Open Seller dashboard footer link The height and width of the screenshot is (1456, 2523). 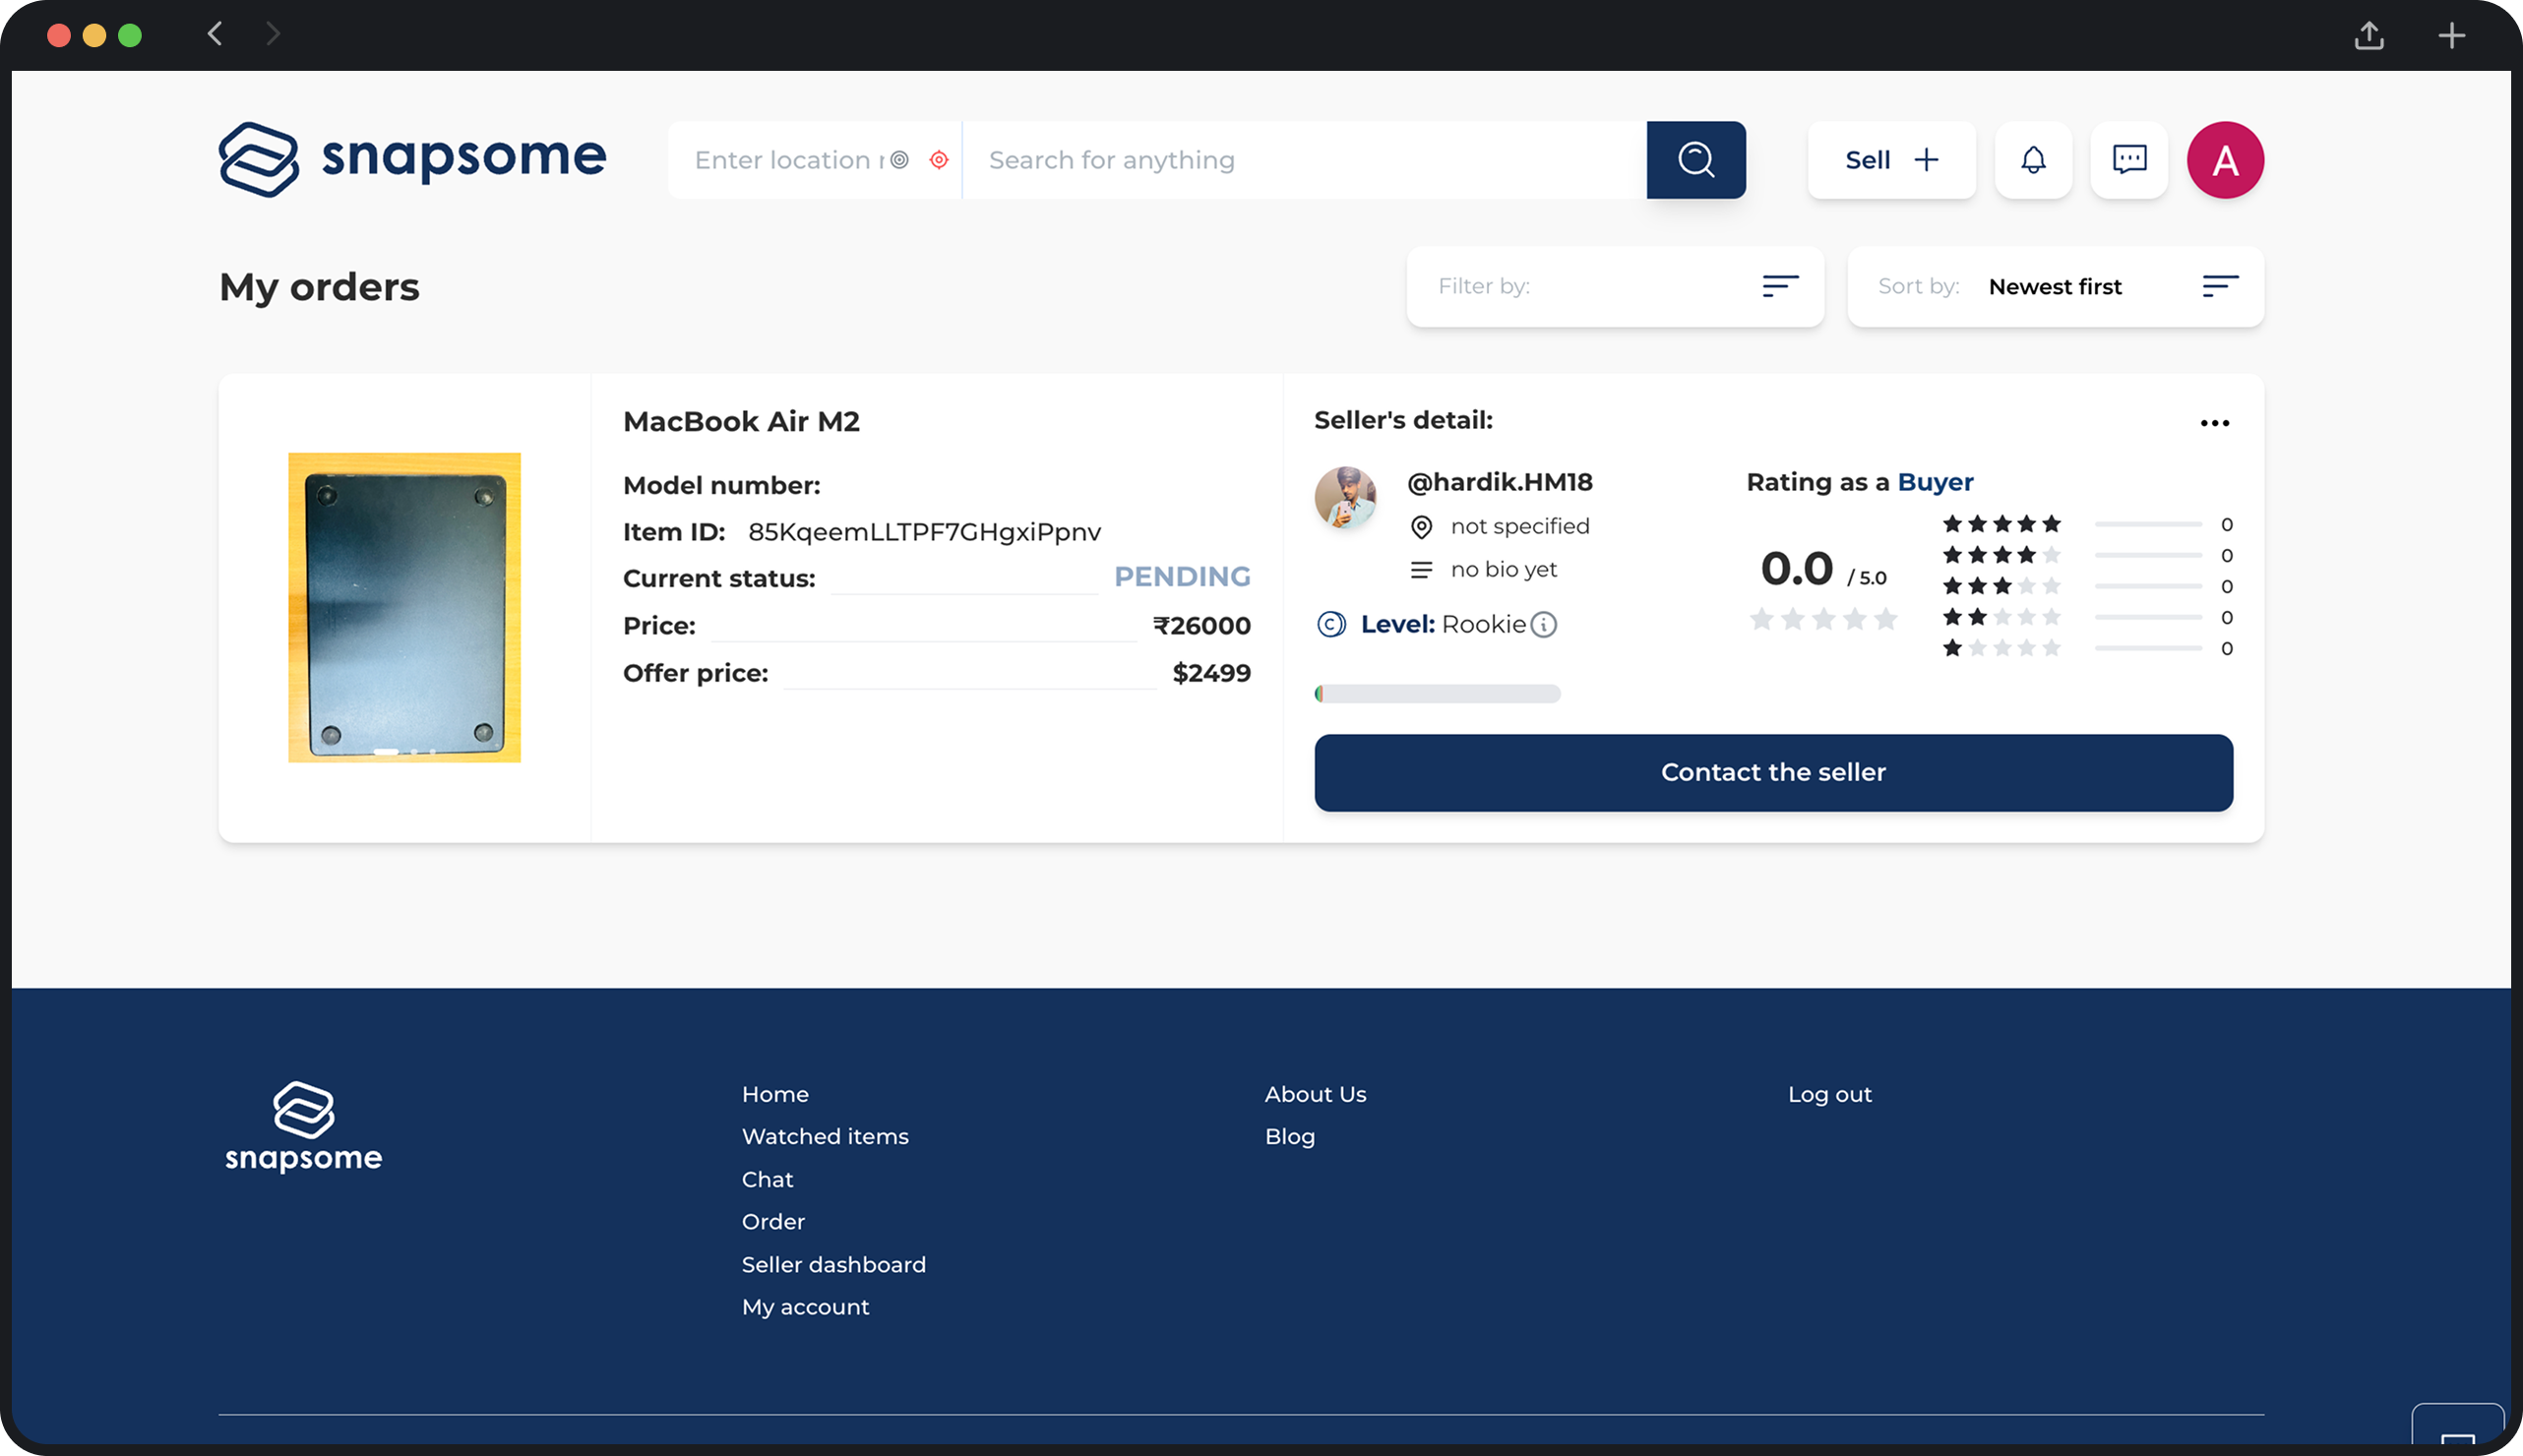tap(834, 1265)
